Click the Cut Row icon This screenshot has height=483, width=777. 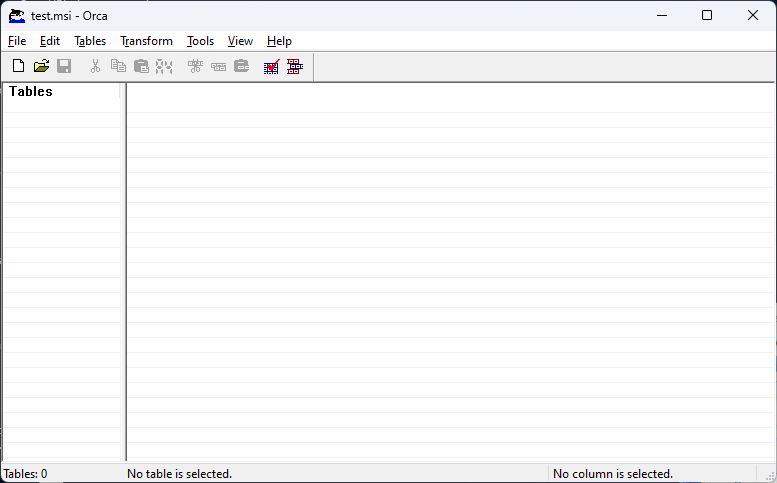195,66
